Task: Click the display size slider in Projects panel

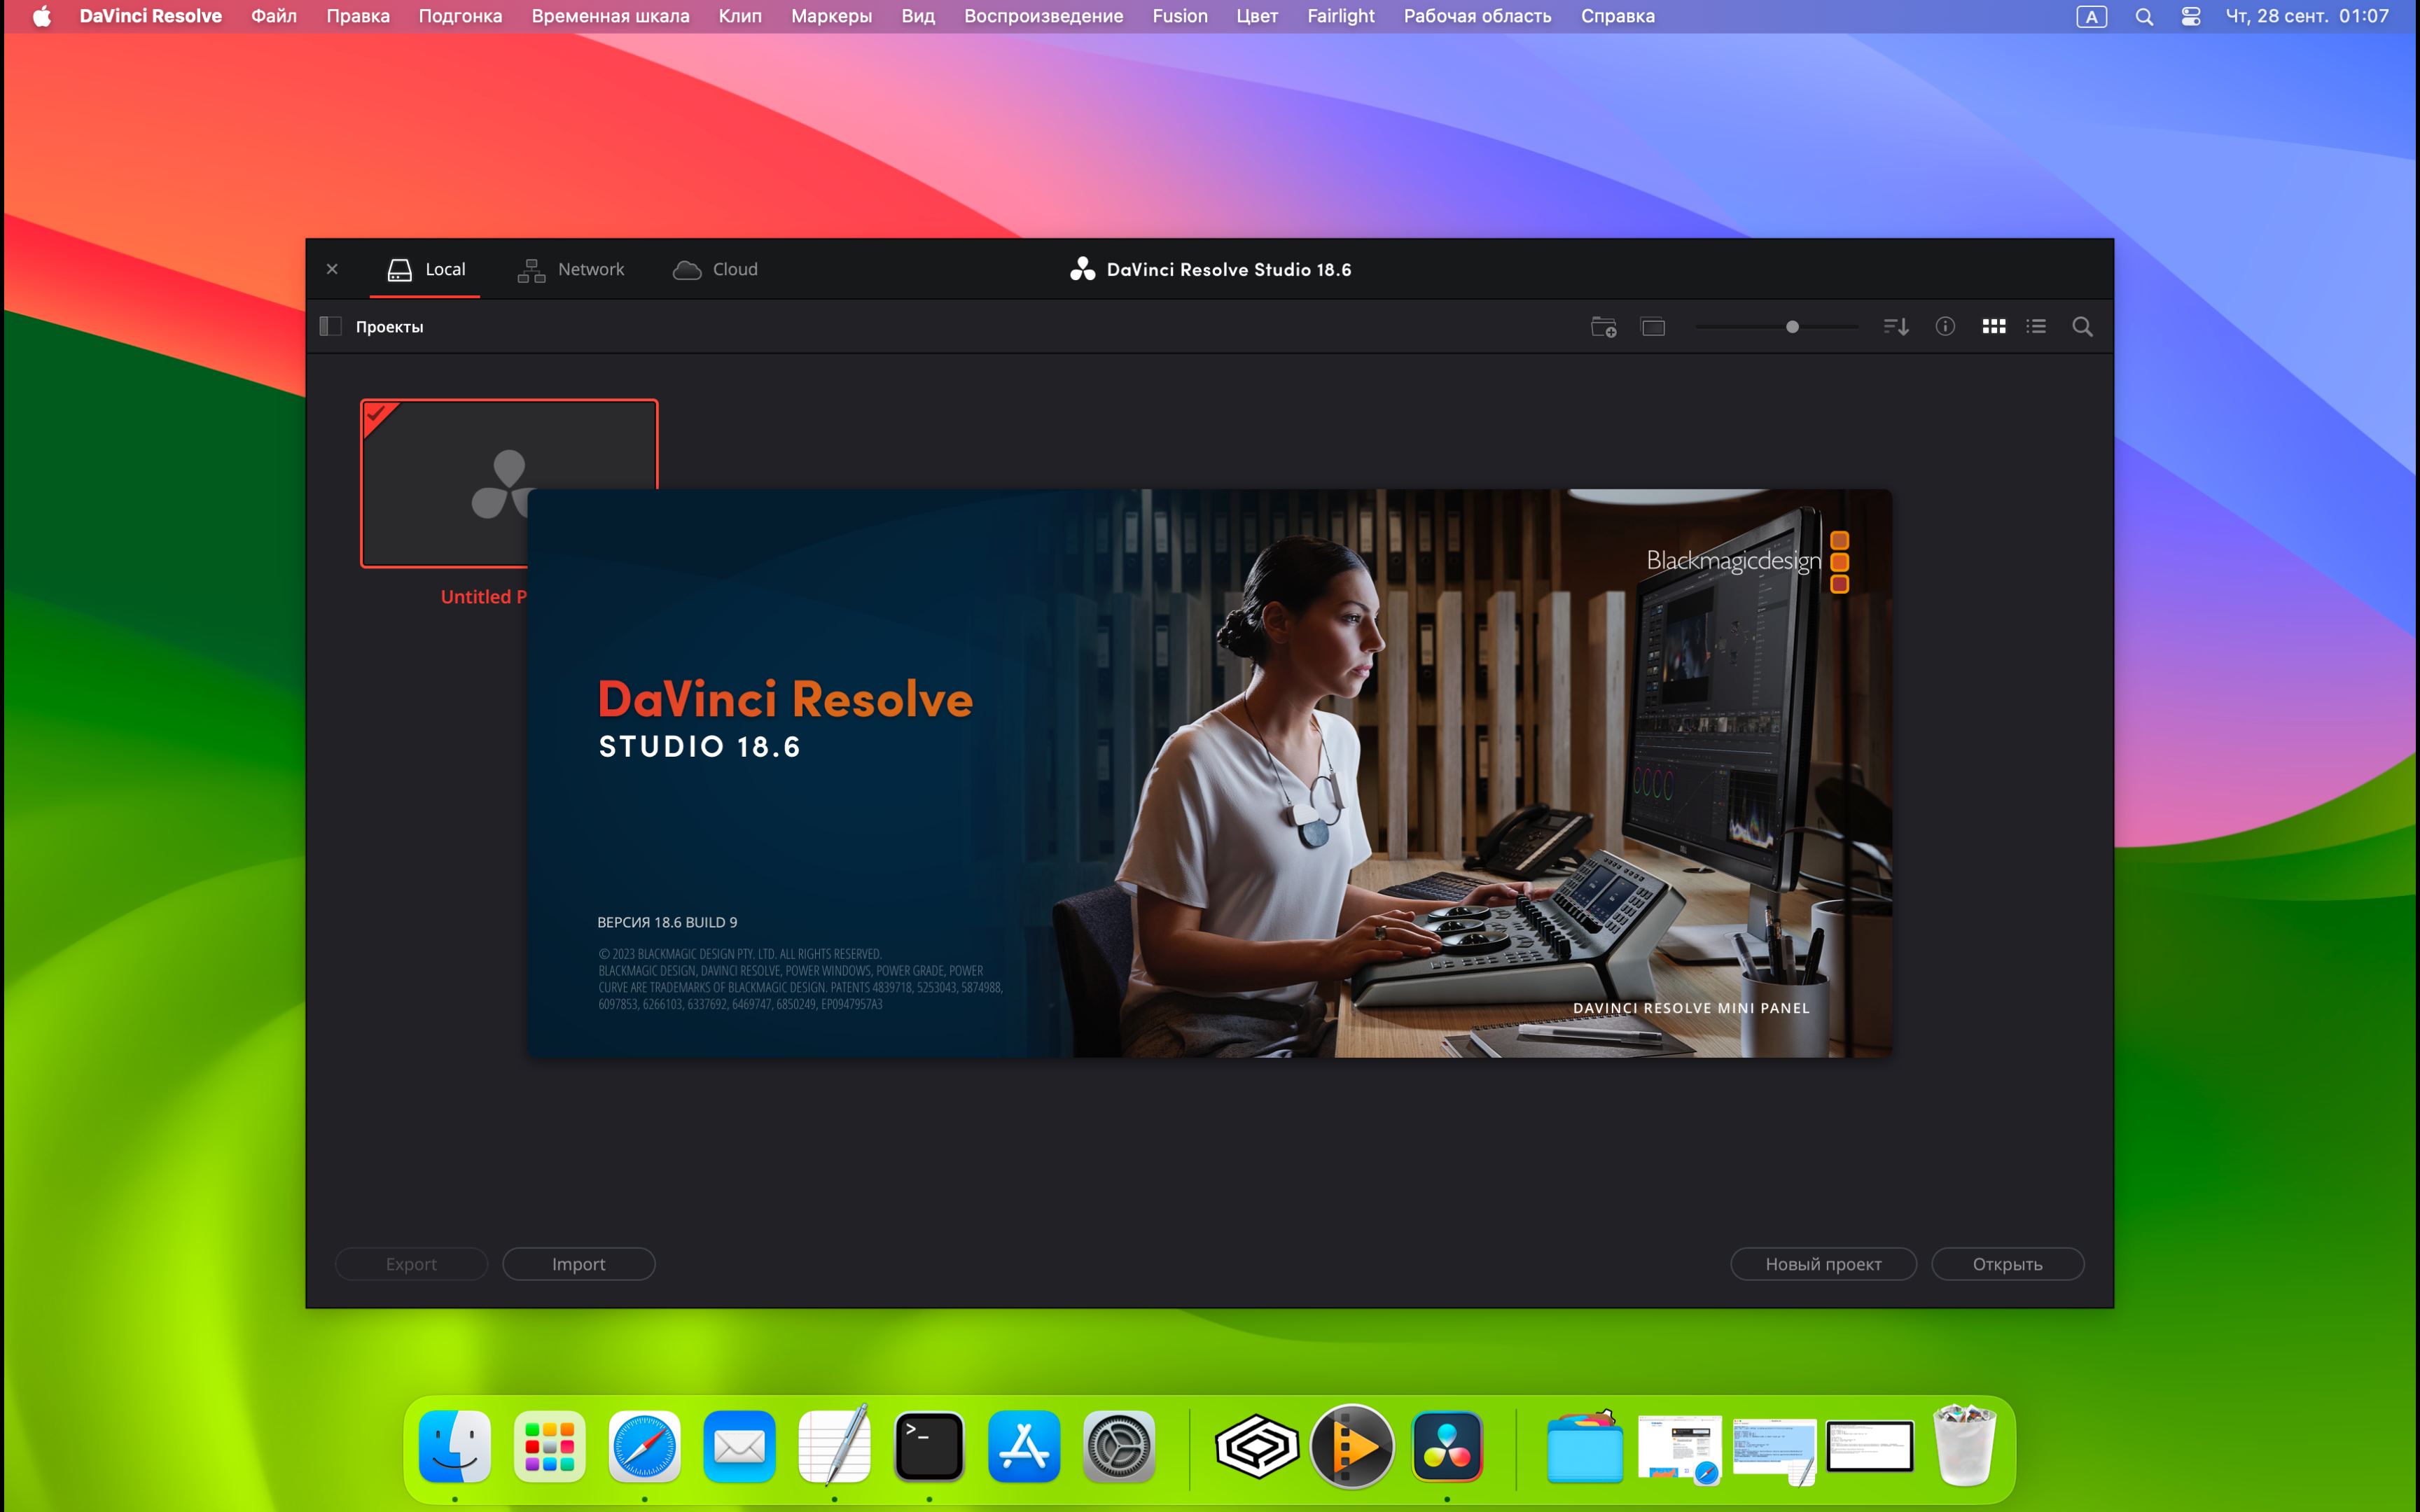Action: 1793,328
